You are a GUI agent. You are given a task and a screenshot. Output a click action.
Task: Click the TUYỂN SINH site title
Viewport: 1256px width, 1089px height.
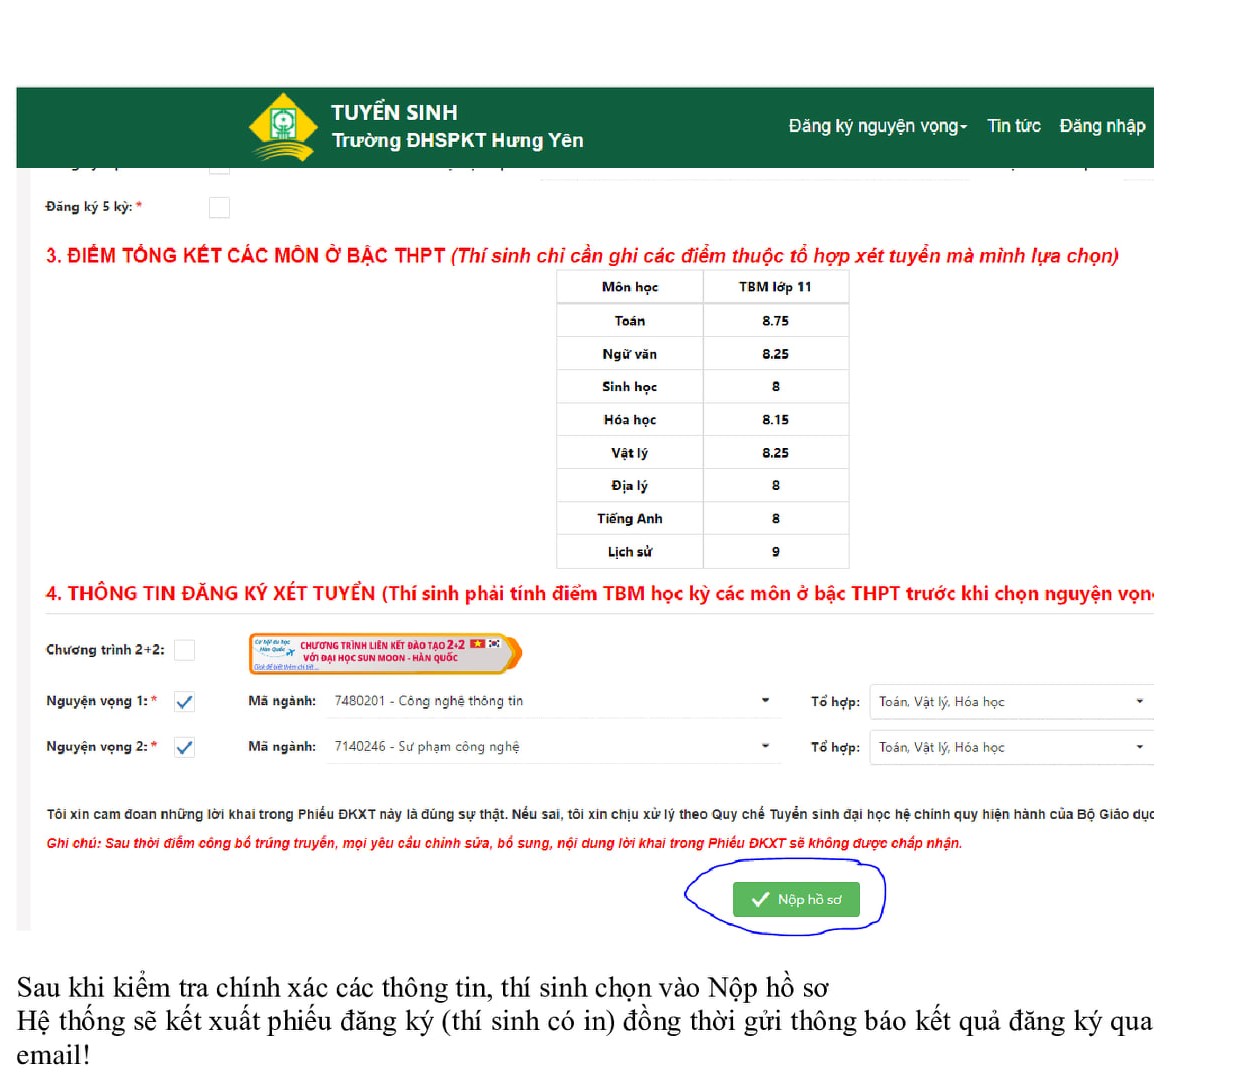pos(394,113)
